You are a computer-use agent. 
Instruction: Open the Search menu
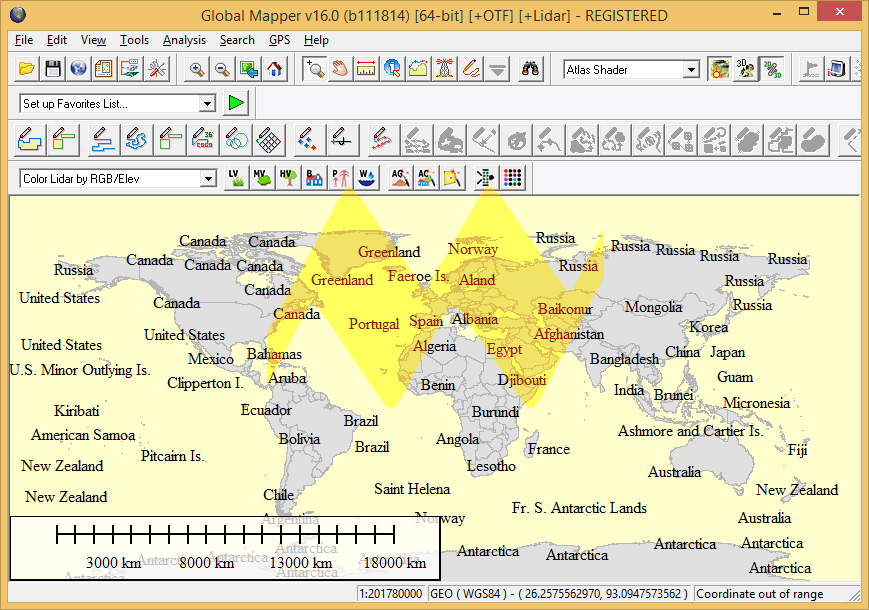tap(237, 40)
